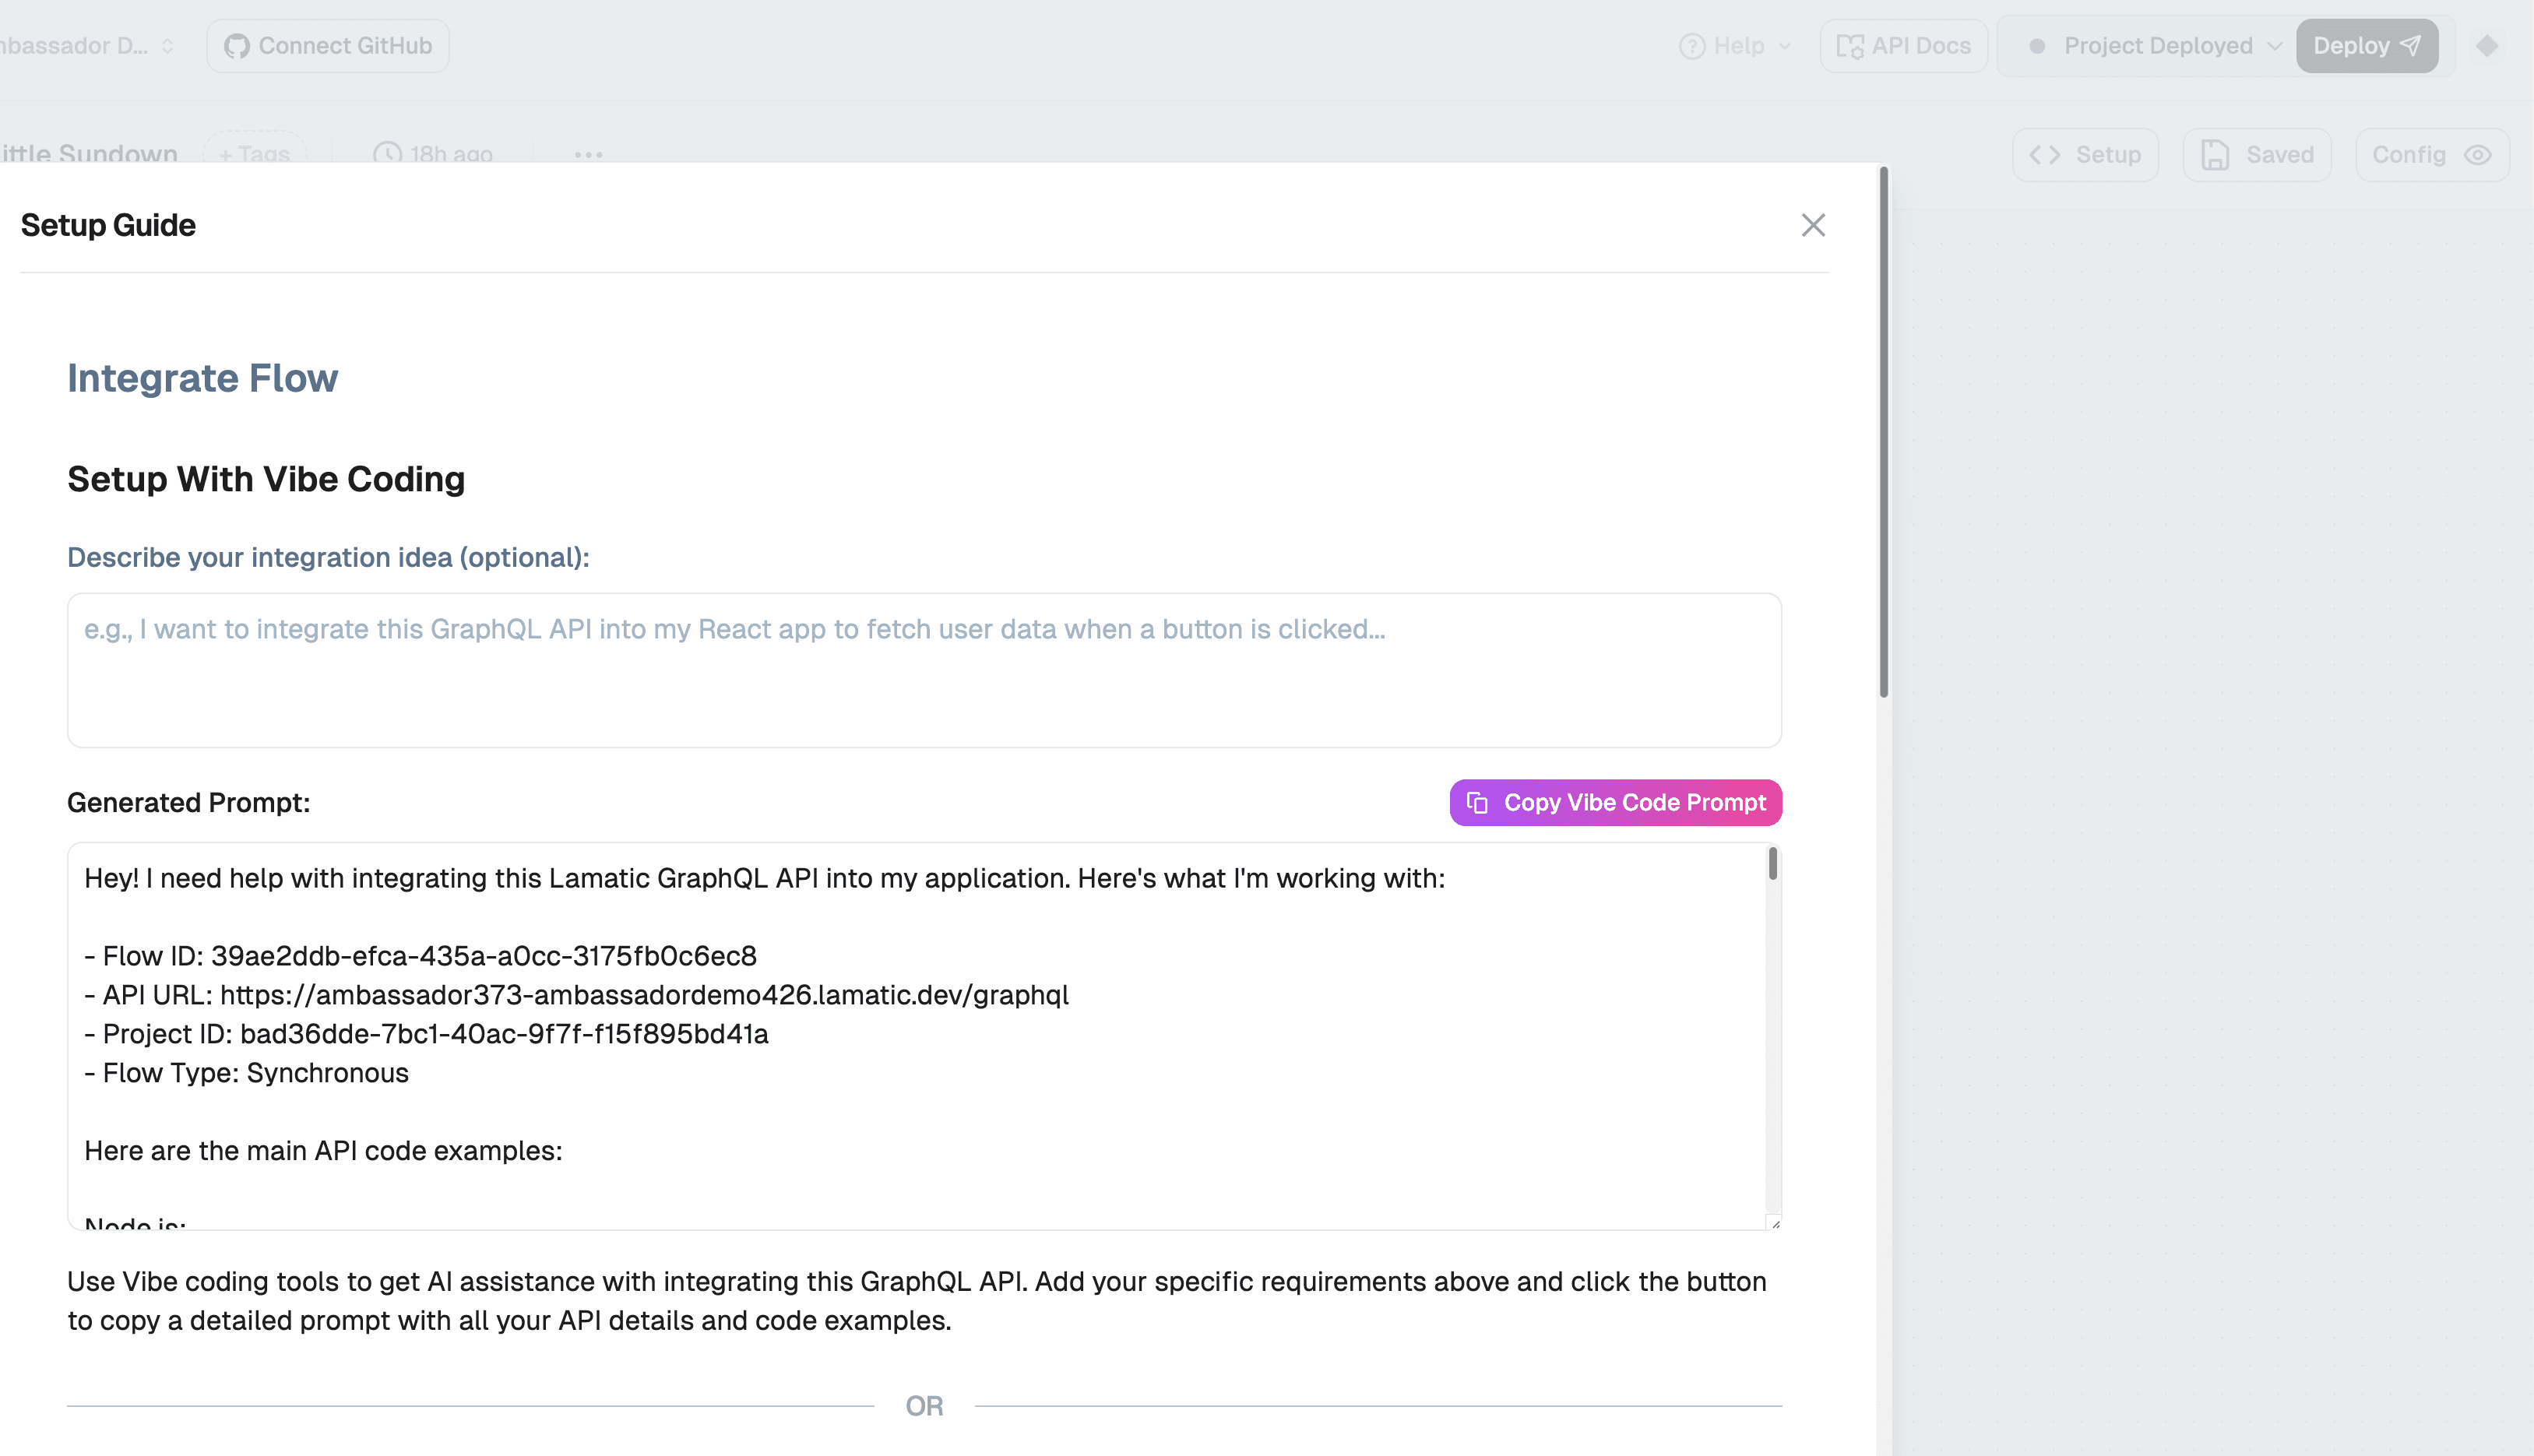Click the GitHub icon in Connect GitHub

click(236, 46)
